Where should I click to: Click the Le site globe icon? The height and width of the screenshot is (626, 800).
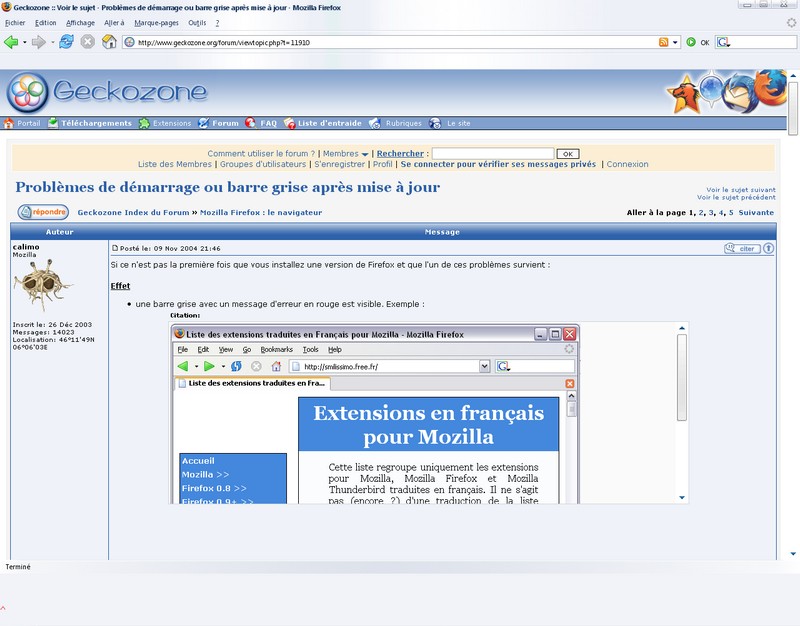click(x=435, y=123)
